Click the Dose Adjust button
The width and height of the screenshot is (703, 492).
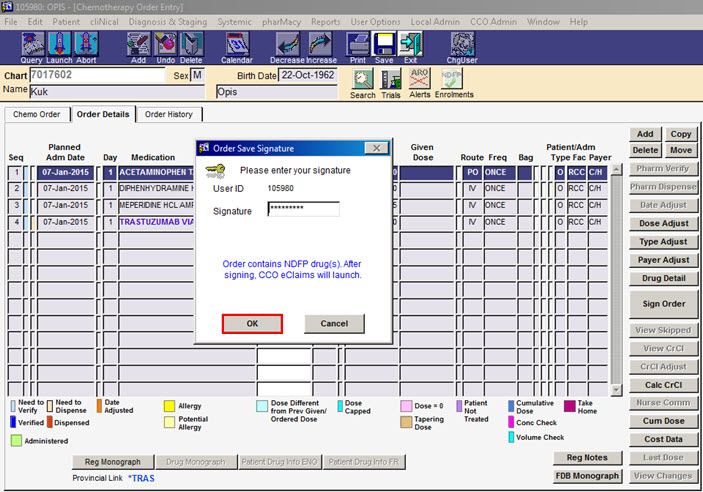point(664,223)
